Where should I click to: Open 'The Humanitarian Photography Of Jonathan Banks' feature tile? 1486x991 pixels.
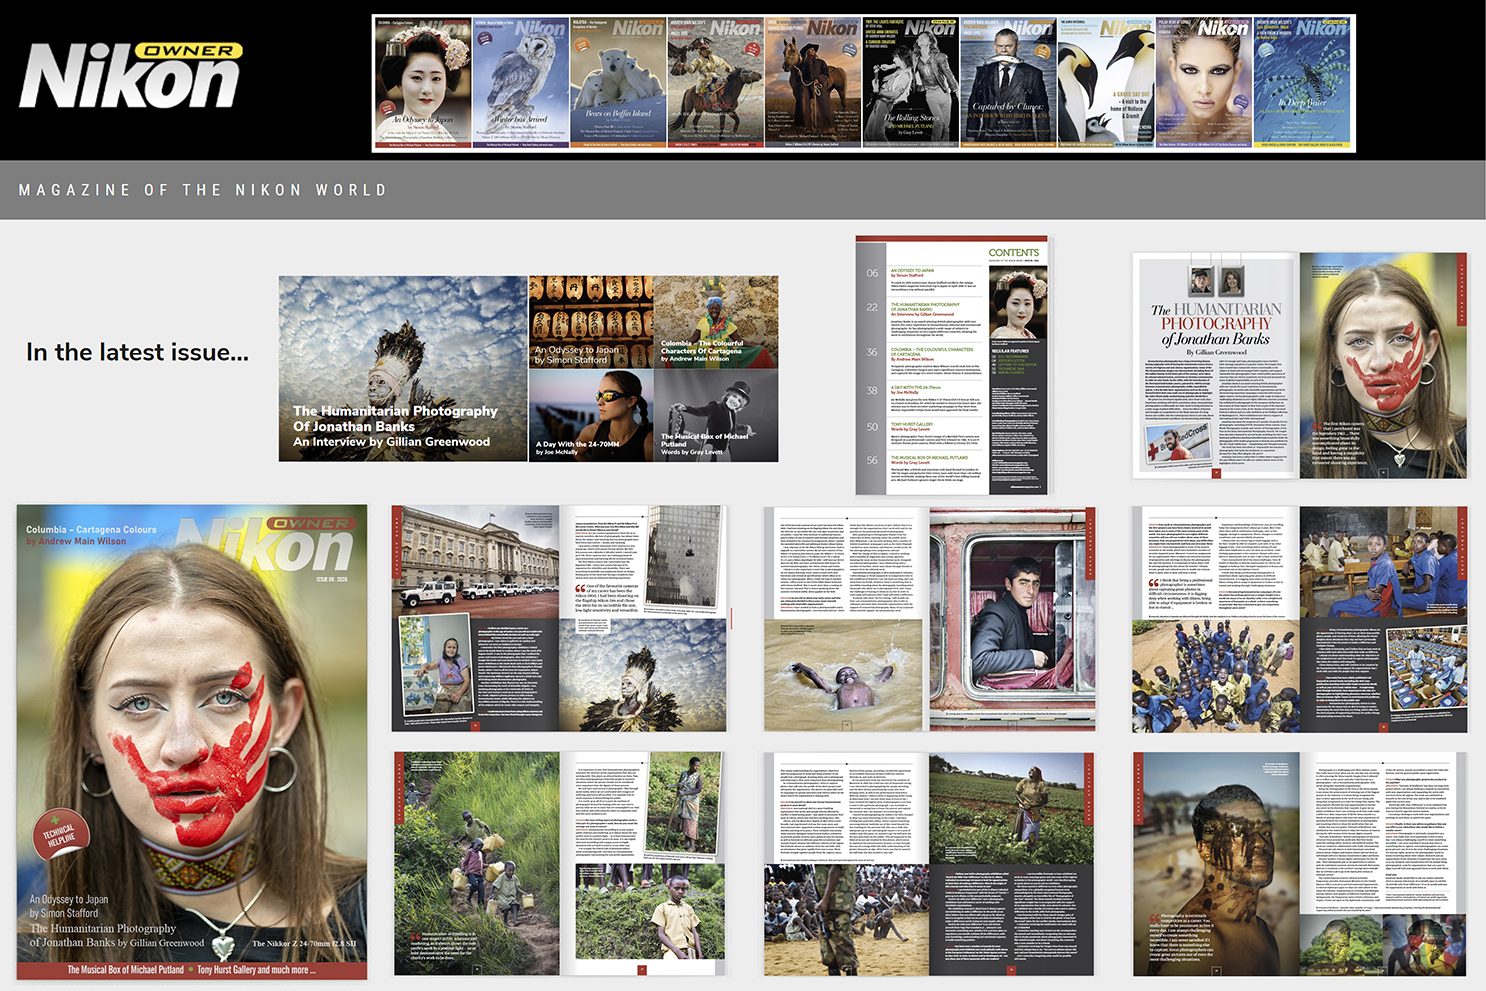[x=403, y=369]
